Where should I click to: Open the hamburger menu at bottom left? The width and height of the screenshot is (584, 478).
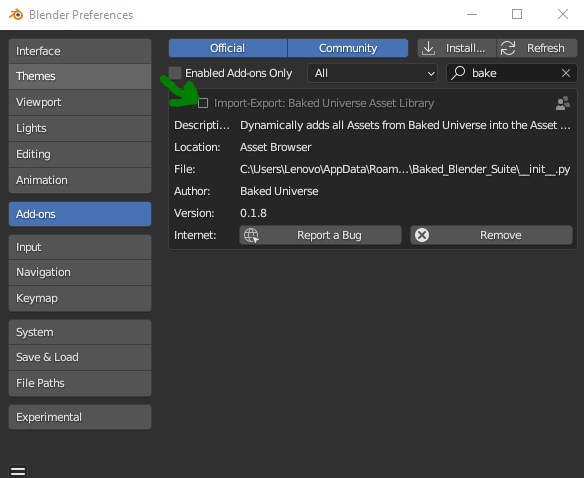tap(18, 471)
